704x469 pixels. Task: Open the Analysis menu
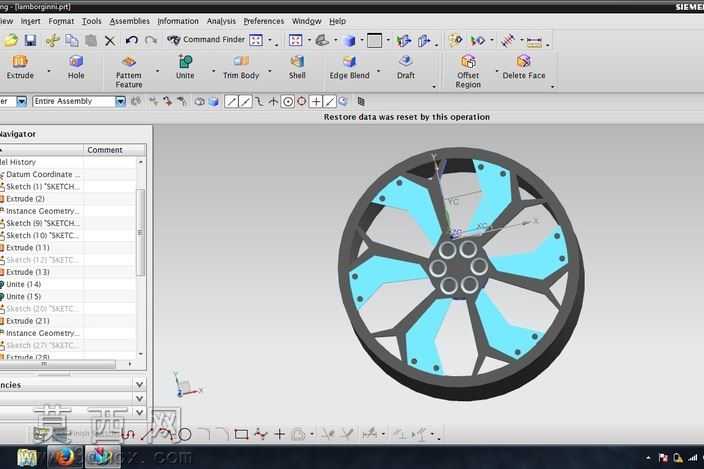221,21
